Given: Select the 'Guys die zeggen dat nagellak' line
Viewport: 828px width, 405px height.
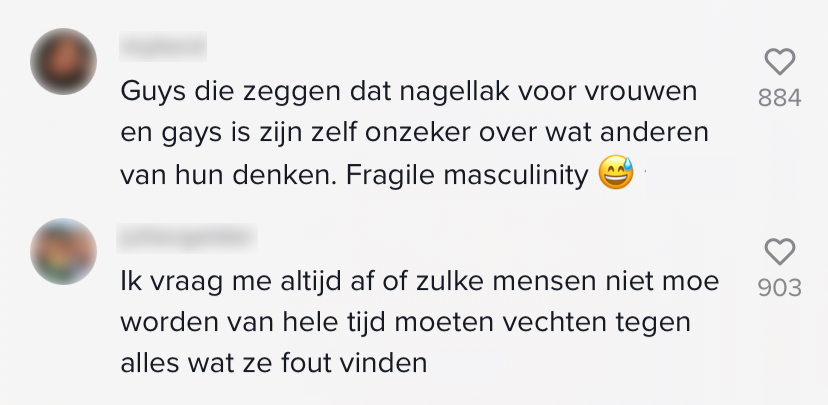Looking at the screenshot, I should pyautogui.click(x=408, y=92).
